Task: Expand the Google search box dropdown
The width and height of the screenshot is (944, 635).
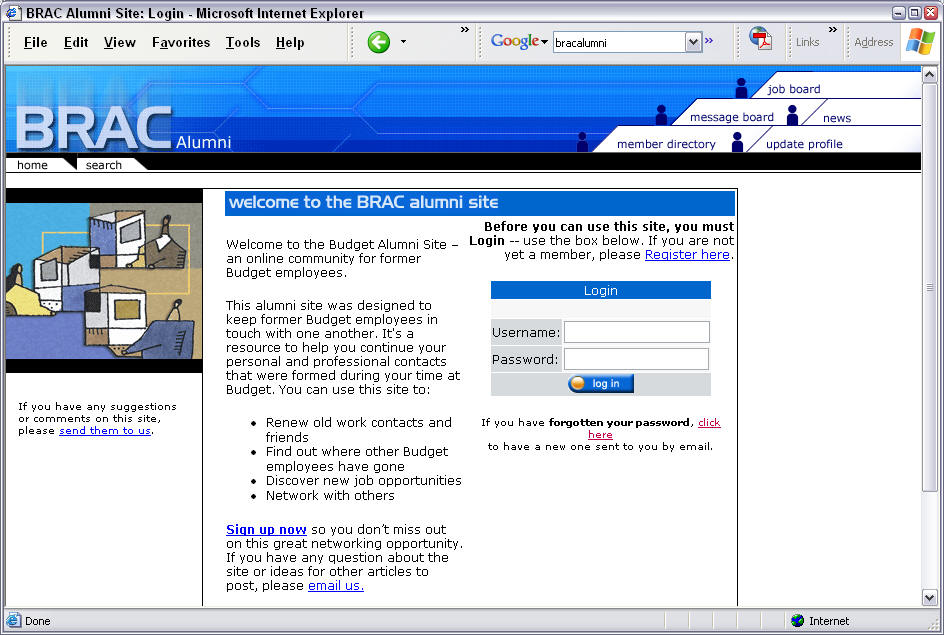Action: 693,42
